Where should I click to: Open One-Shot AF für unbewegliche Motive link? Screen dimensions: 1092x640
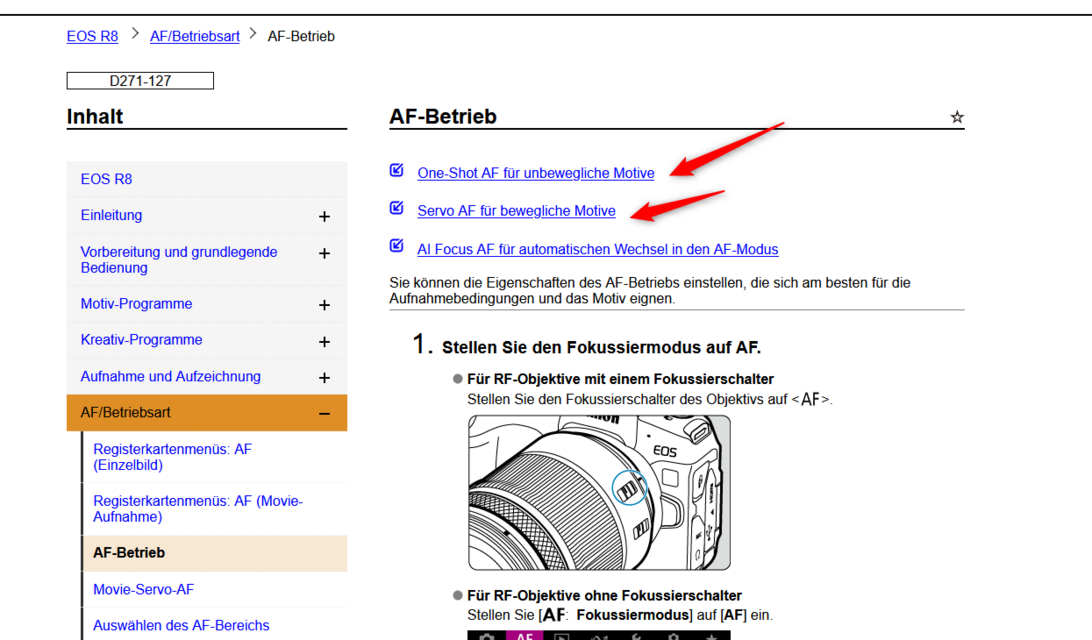tap(535, 173)
